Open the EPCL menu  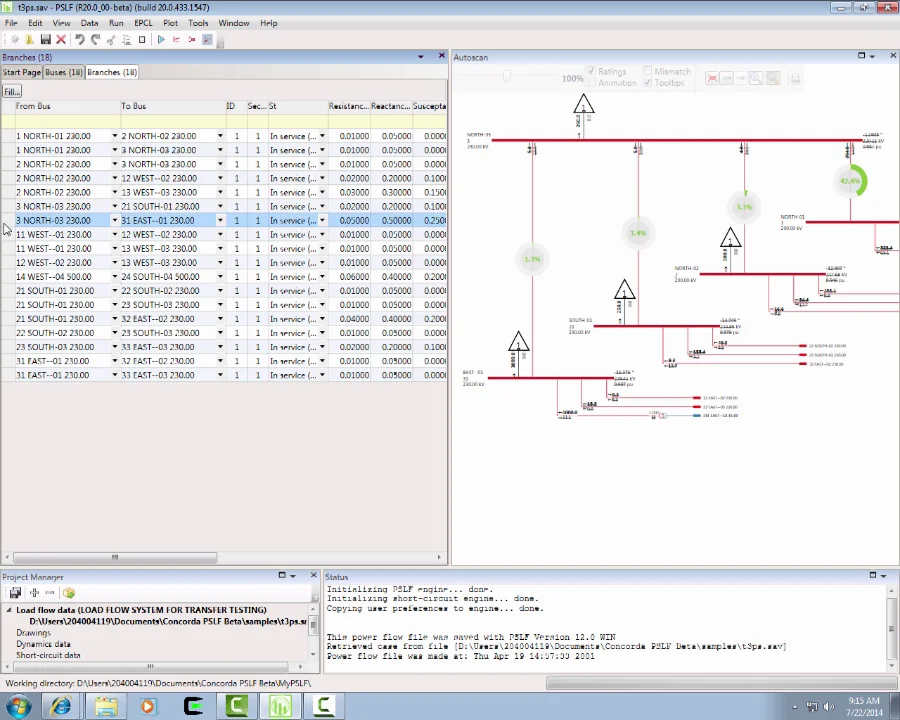(143, 23)
